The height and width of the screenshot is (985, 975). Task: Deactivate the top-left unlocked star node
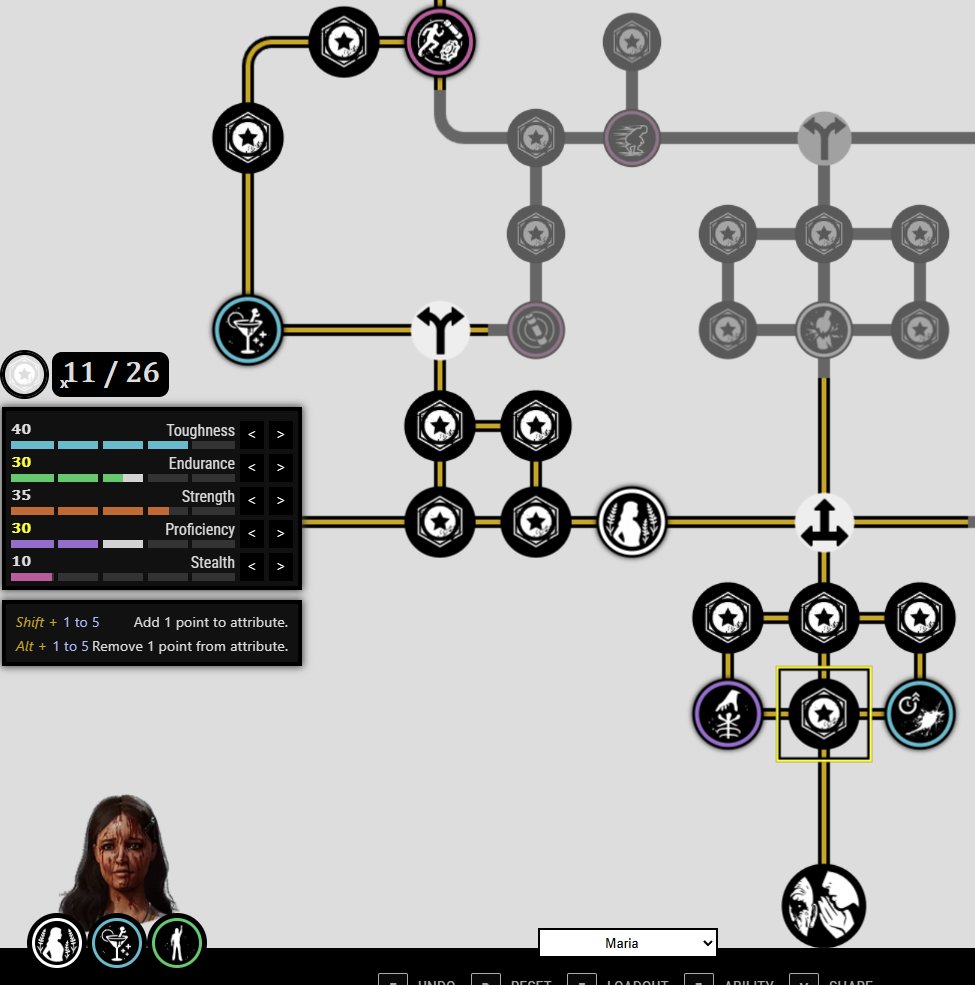[x=343, y=41]
